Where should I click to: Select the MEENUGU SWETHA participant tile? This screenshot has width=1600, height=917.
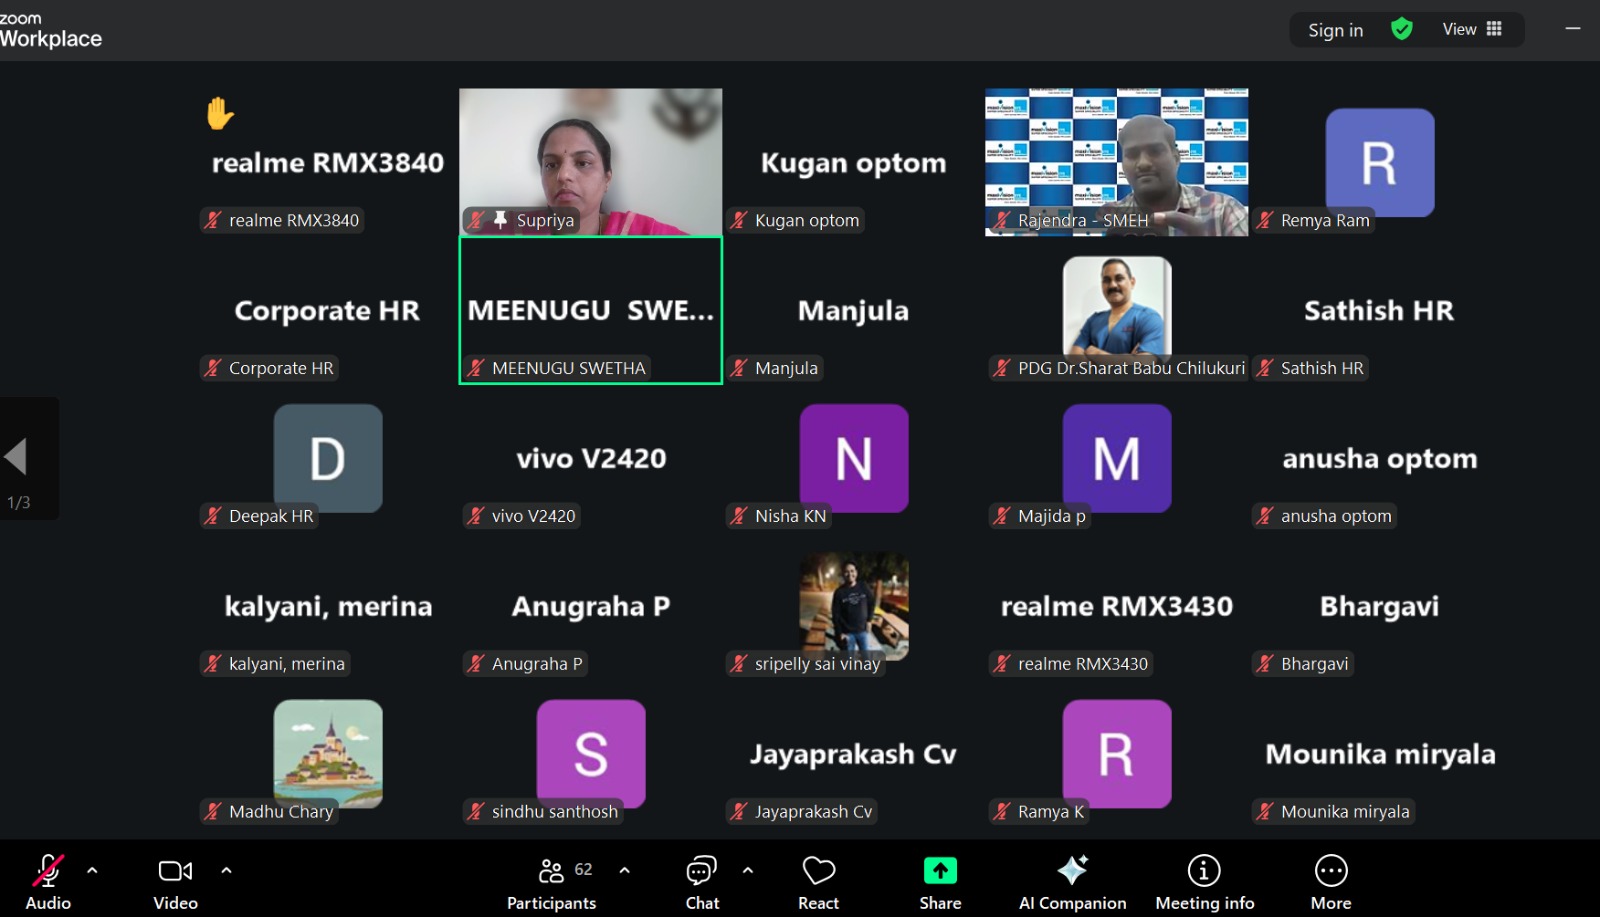point(590,310)
